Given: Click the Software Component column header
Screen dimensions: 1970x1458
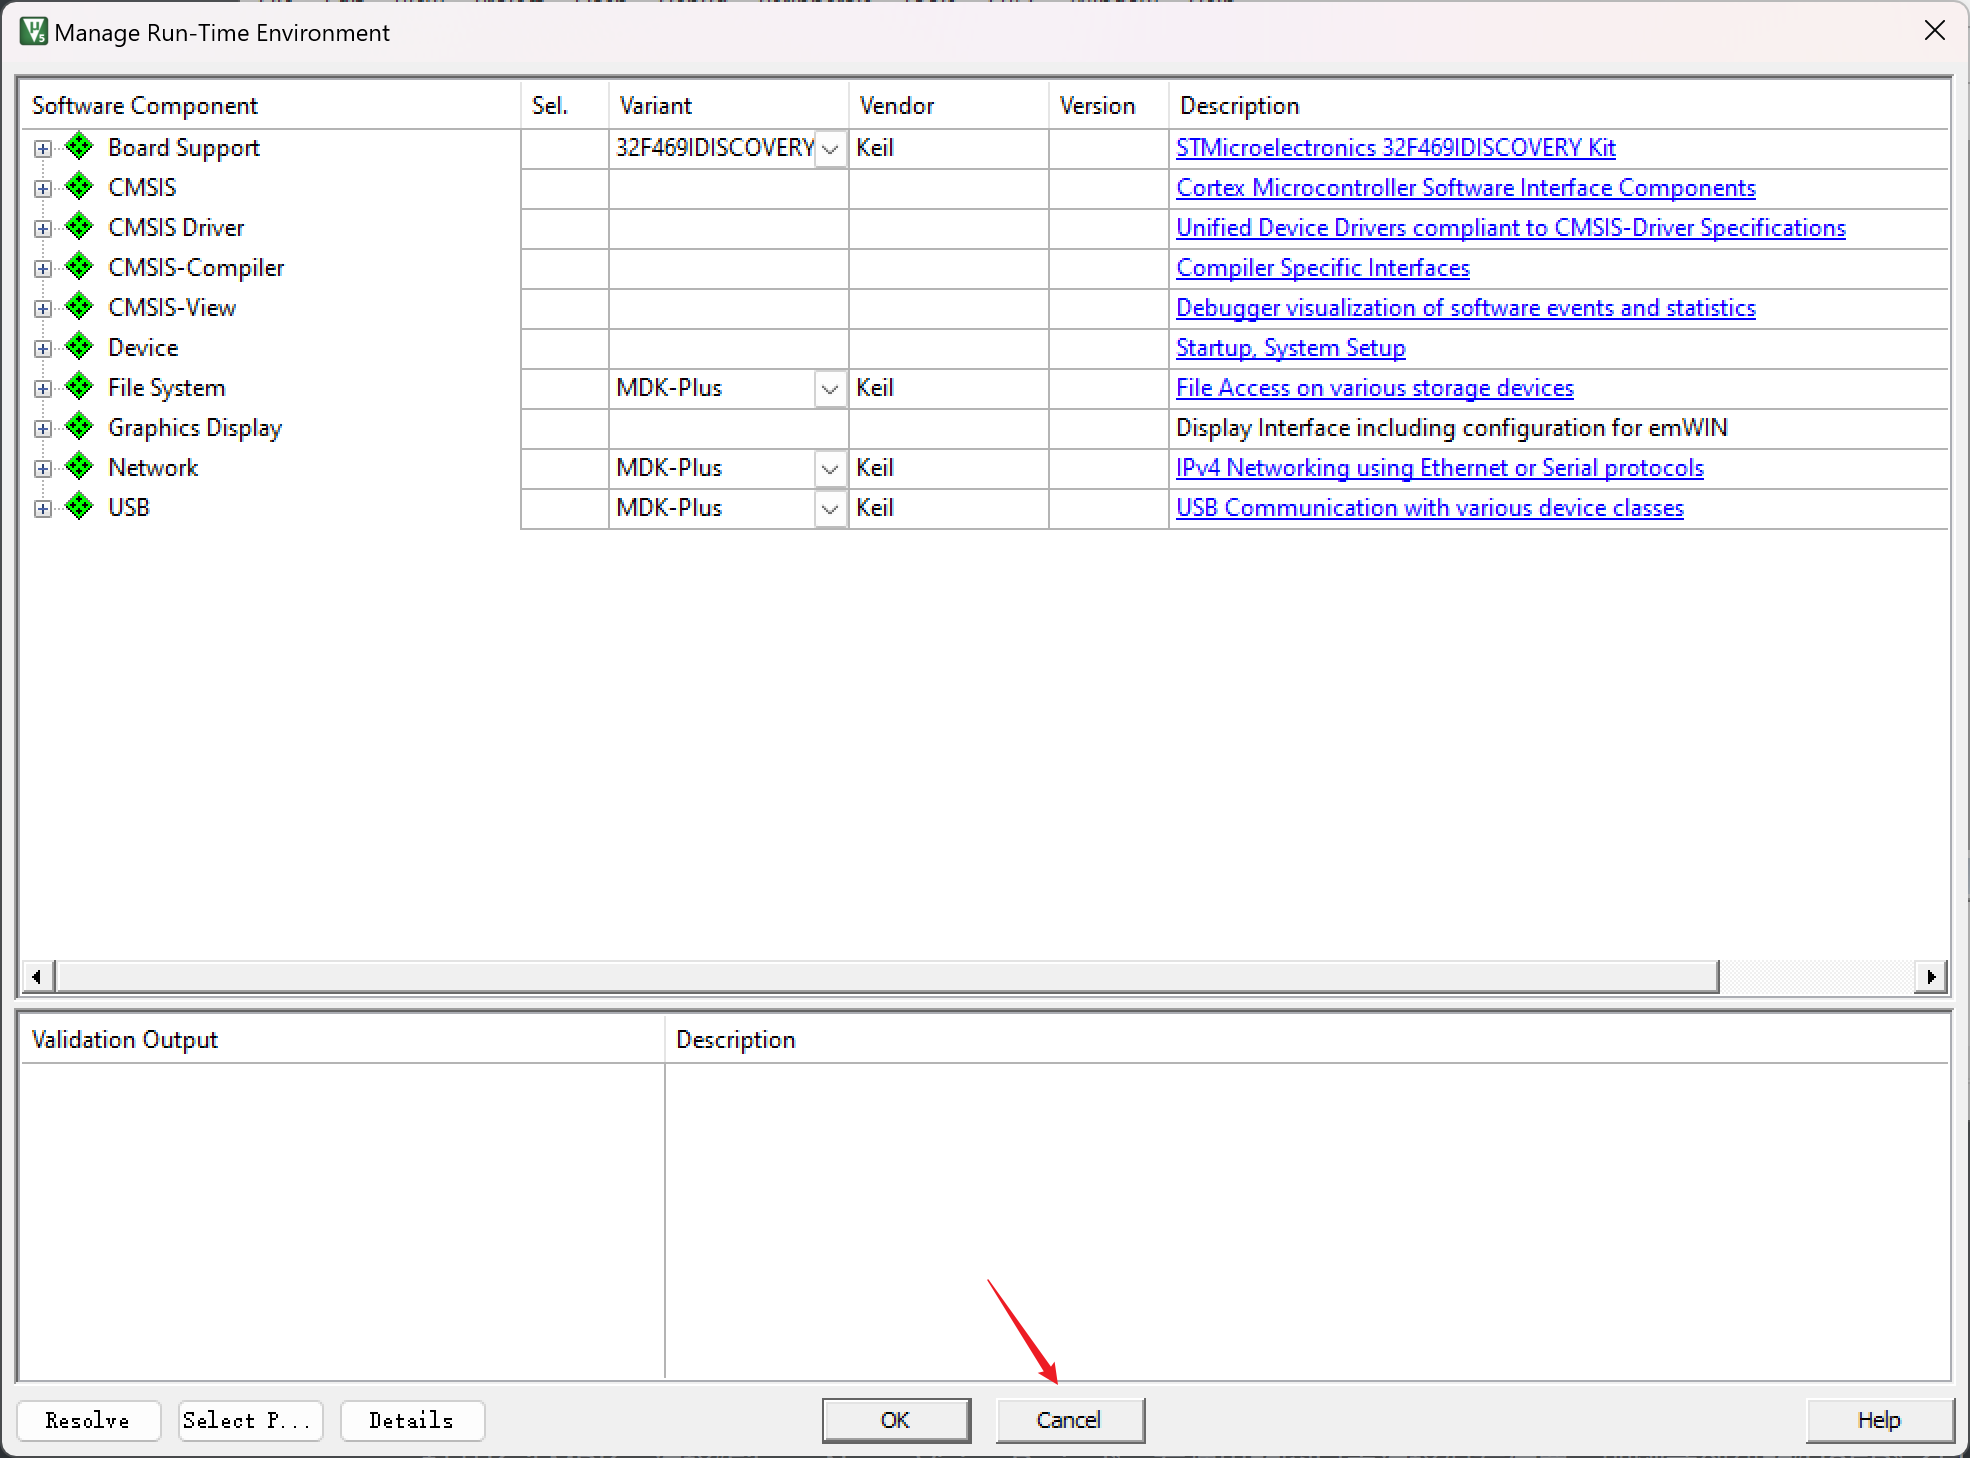Looking at the screenshot, I should coord(271,105).
